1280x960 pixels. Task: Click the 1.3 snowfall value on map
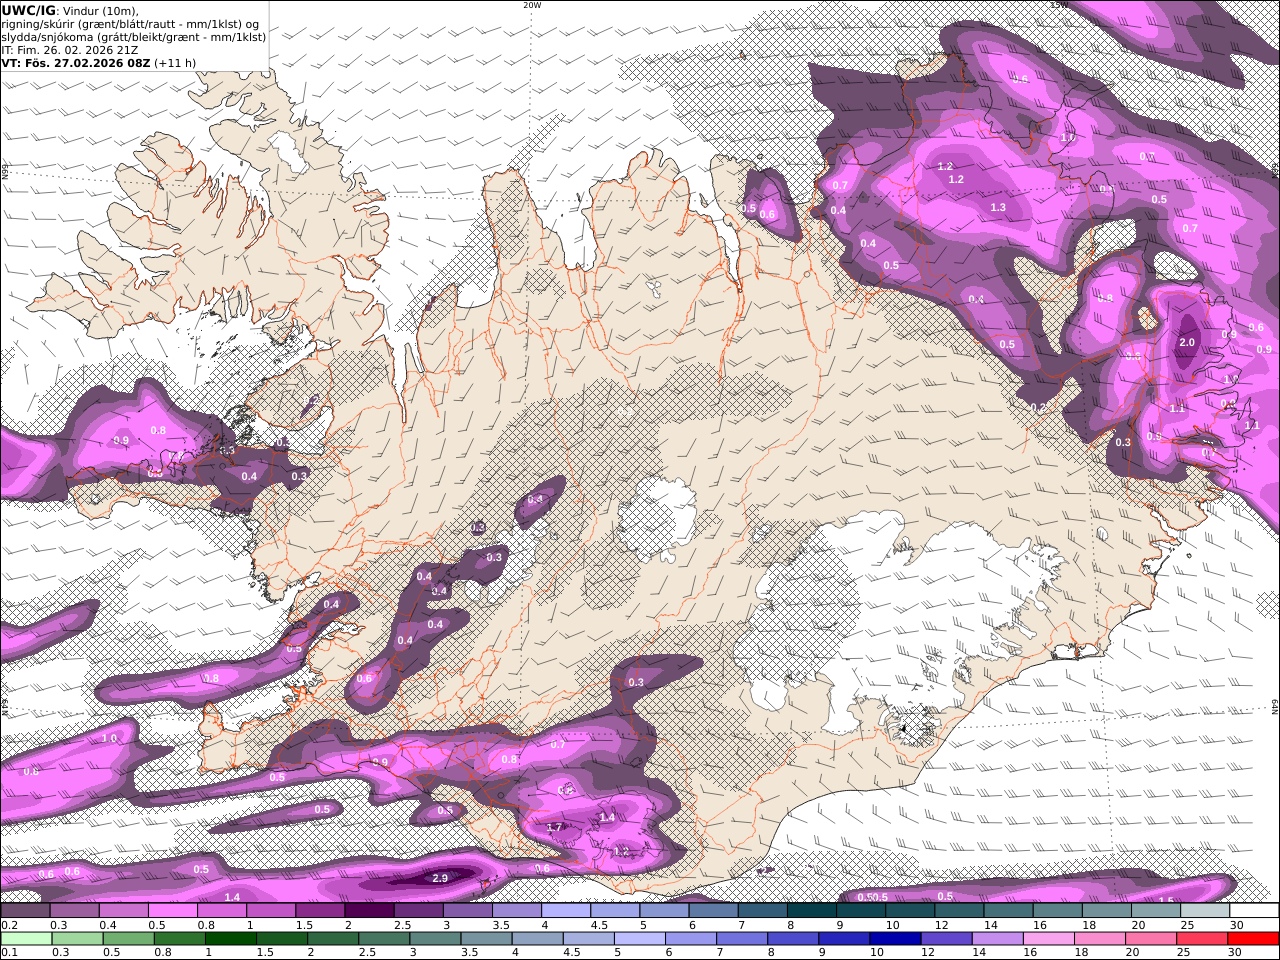pos(998,207)
